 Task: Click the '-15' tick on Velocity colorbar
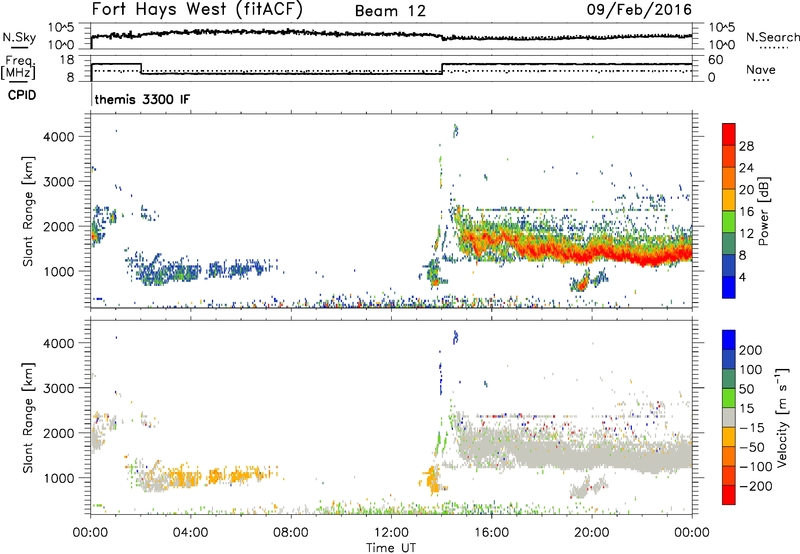click(751, 428)
